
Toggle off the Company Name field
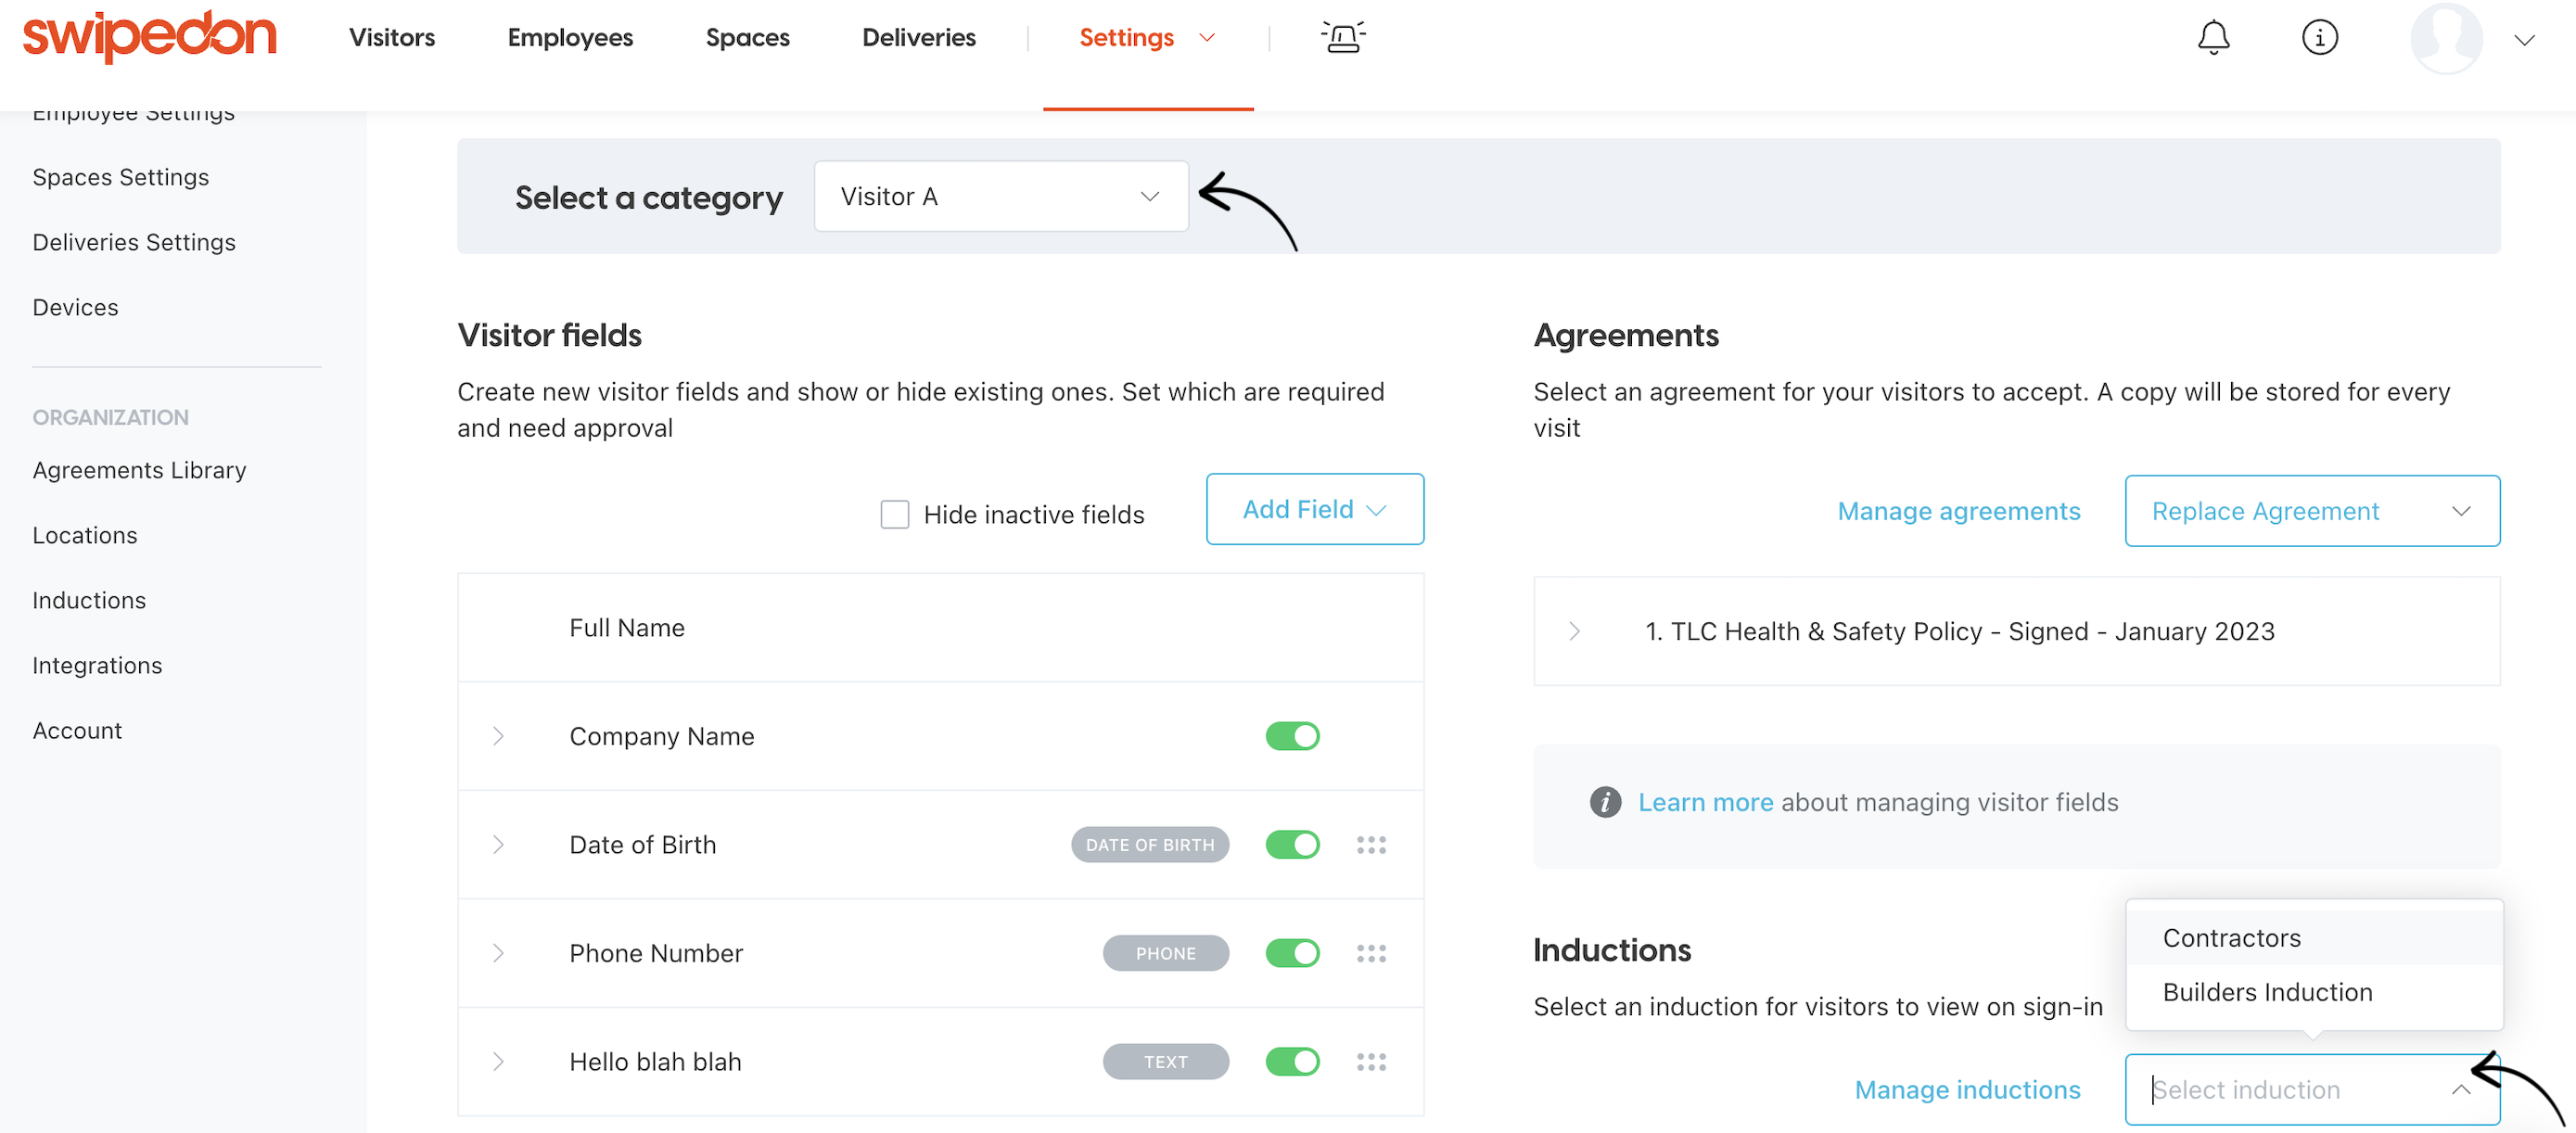[x=1292, y=736]
